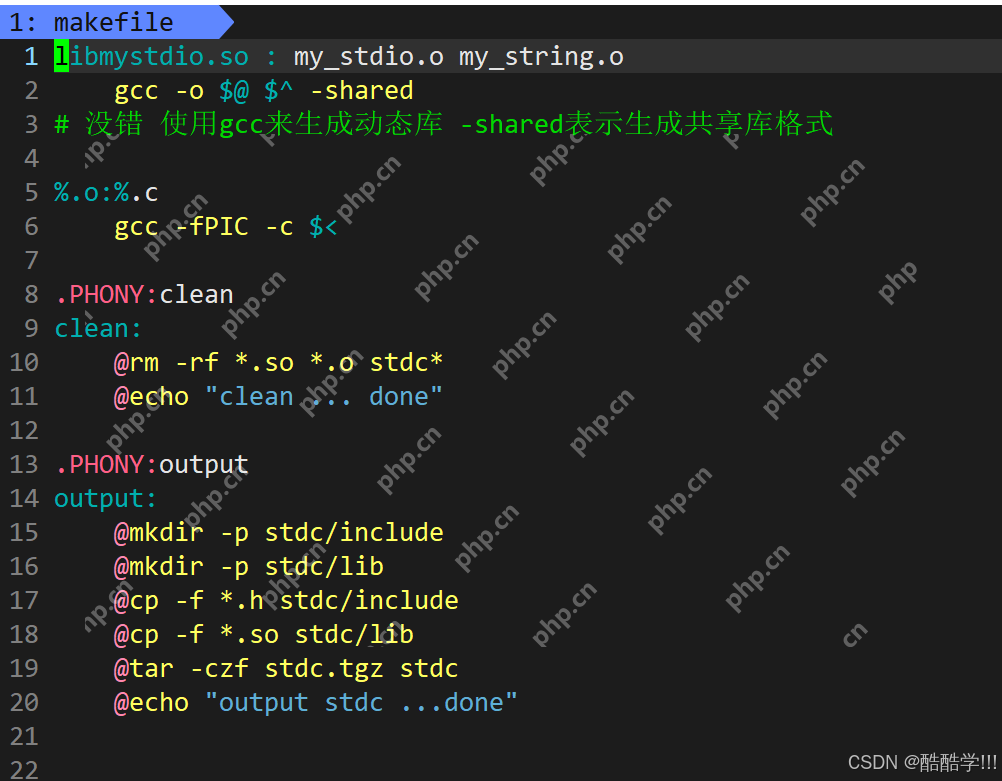Image resolution: width=1002 pixels, height=781 pixels.
Task: Click .PHONY:output on line 13
Action: (x=152, y=465)
